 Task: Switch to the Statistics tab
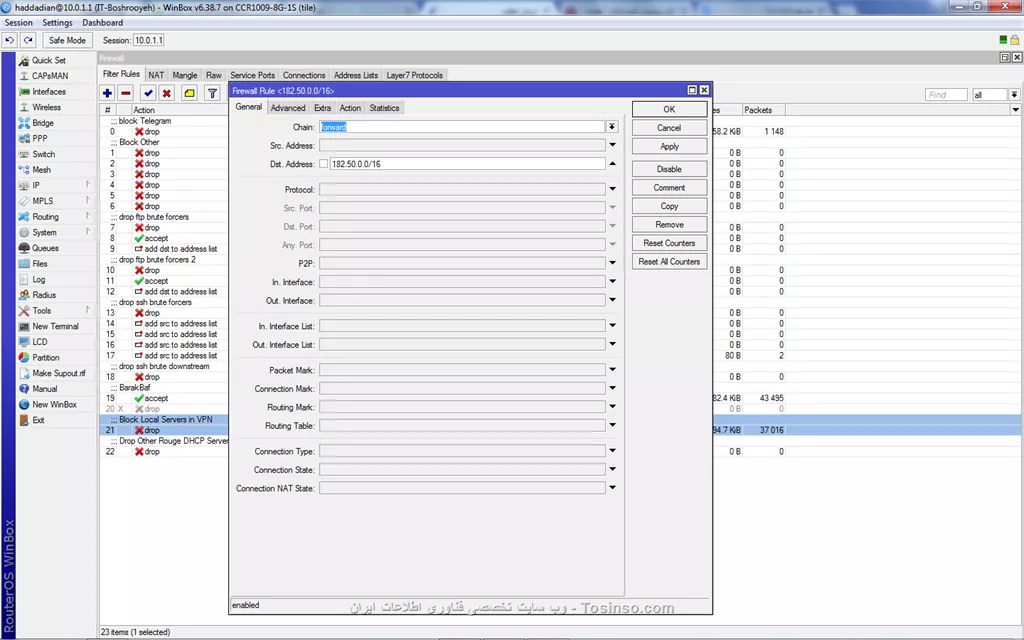(384, 108)
